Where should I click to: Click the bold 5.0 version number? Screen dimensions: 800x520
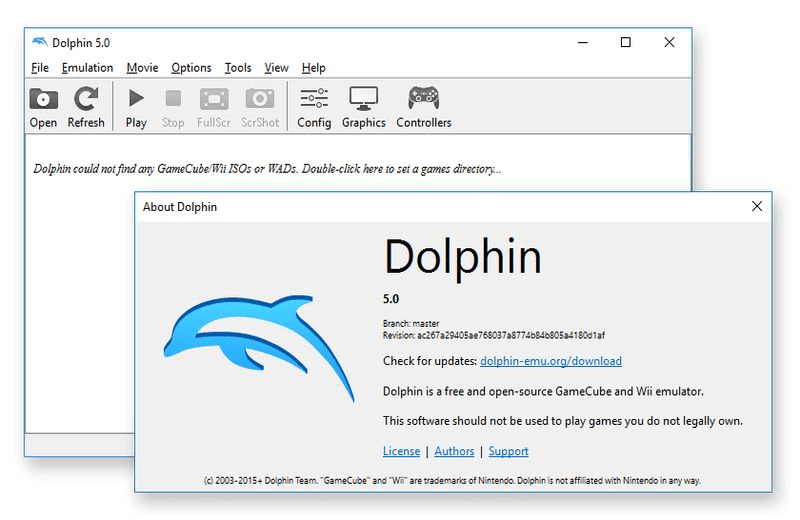[391, 299]
